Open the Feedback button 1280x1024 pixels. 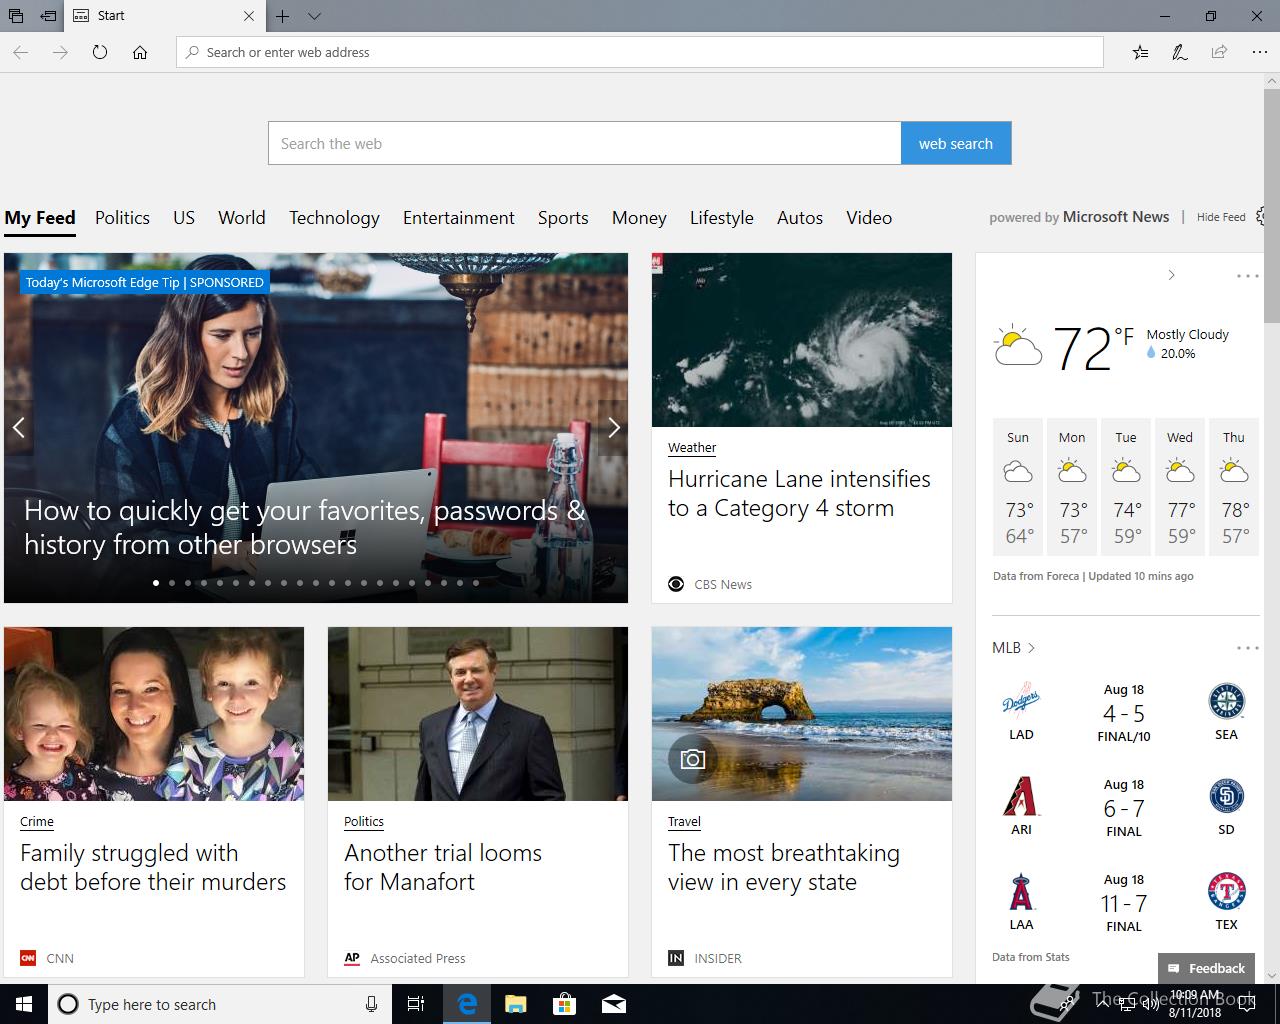click(x=1206, y=968)
